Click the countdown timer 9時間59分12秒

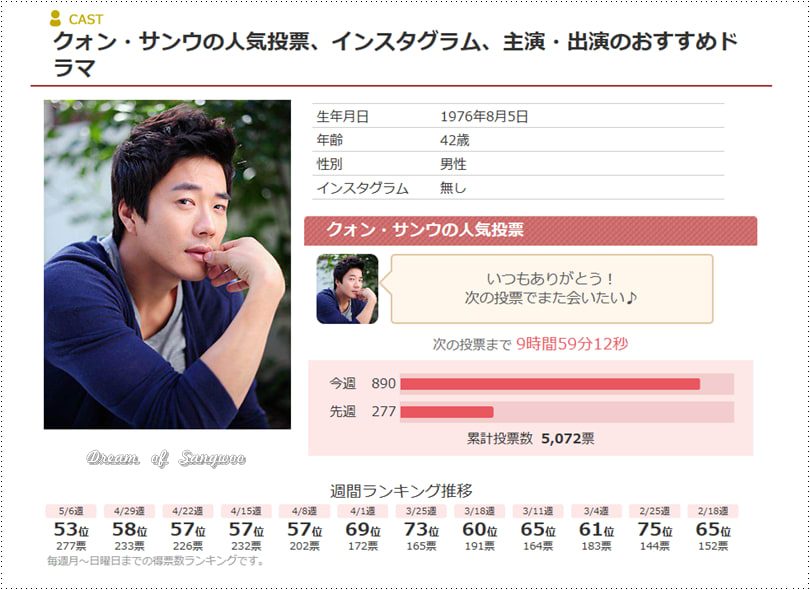pyautogui.click(x=572, y=344)
